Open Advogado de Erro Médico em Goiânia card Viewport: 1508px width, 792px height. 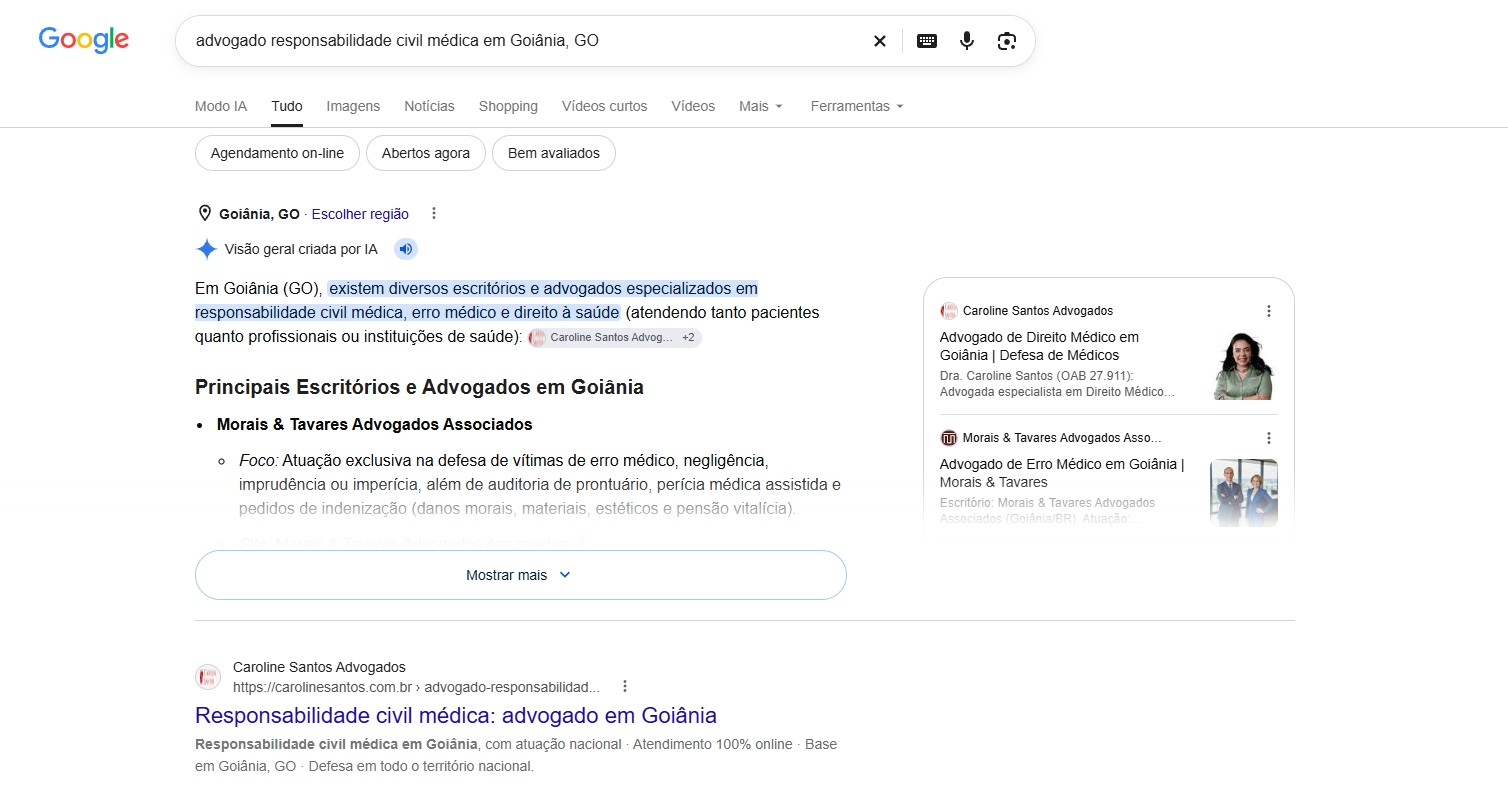1062,473
